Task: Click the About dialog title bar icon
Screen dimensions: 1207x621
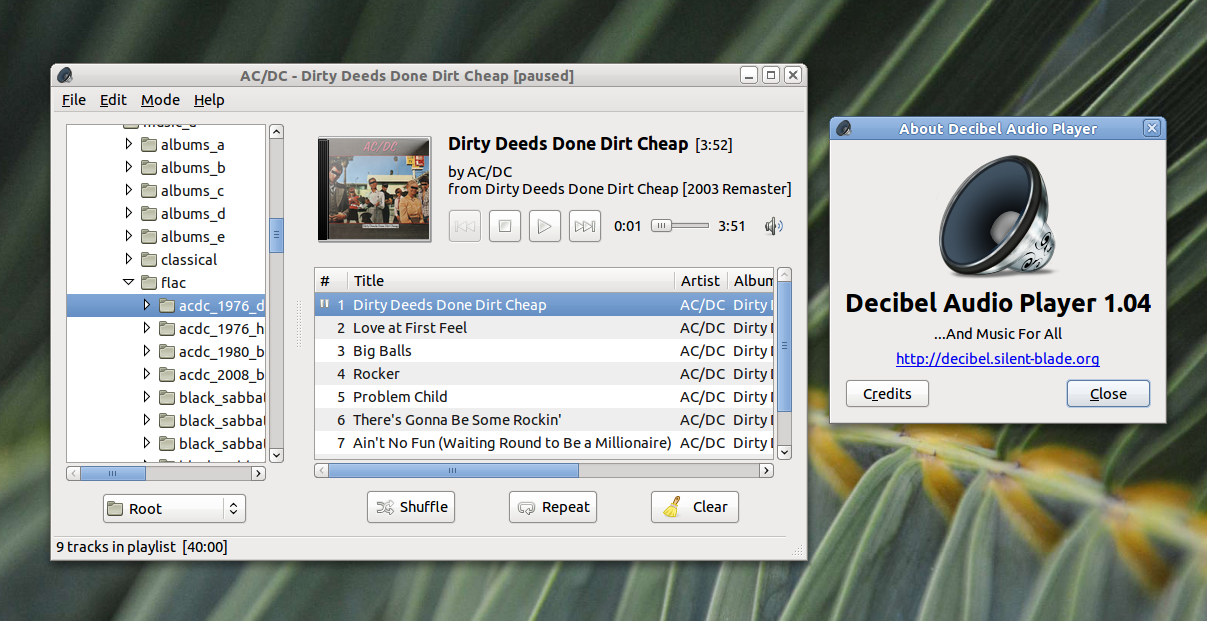Action: (x=844, y=128)
